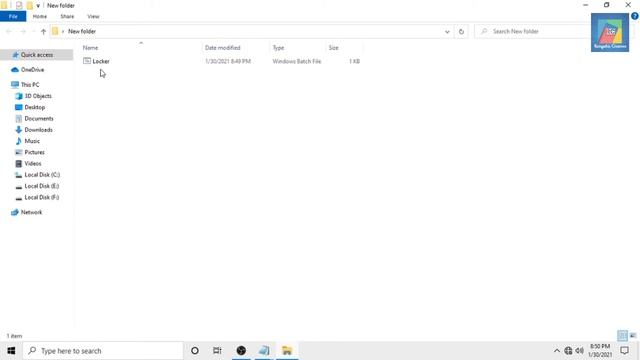Open 3D Objects folder
Viewport: 640px width, 360px height.
38,96
